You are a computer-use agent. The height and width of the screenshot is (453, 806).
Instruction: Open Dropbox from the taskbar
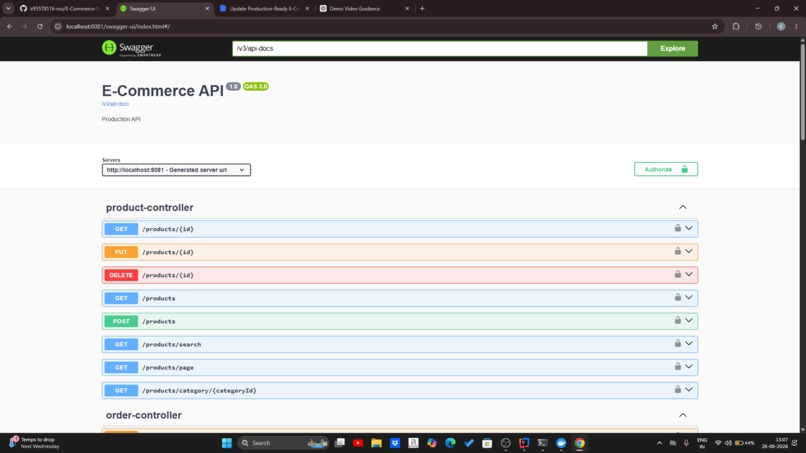395,443
